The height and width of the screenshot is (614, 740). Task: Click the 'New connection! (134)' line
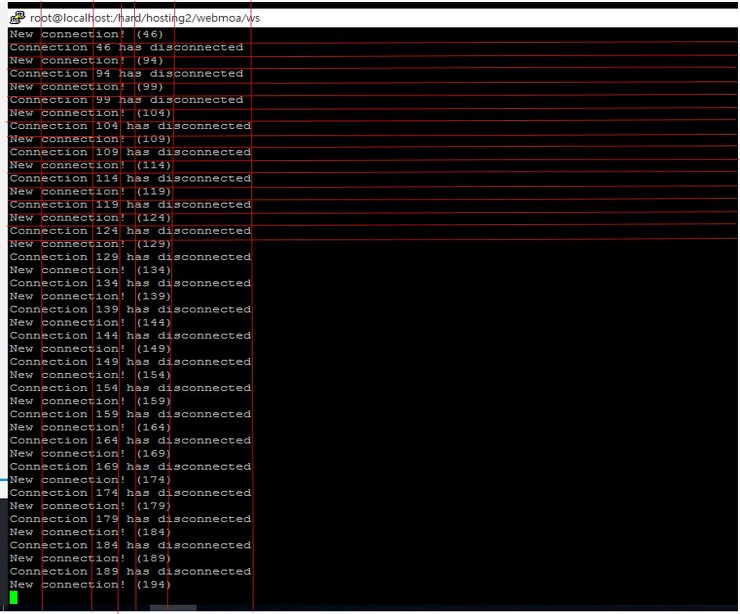[x=90, y=270]
